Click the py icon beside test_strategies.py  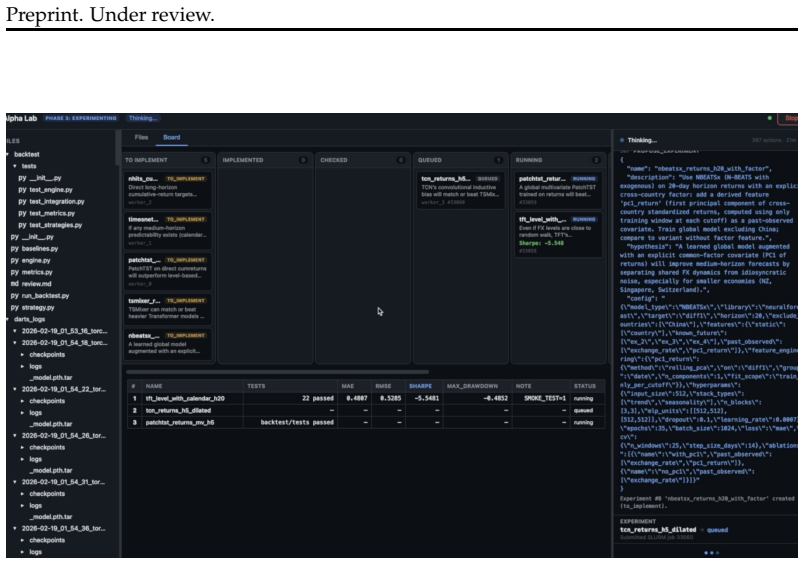[22, 225]
